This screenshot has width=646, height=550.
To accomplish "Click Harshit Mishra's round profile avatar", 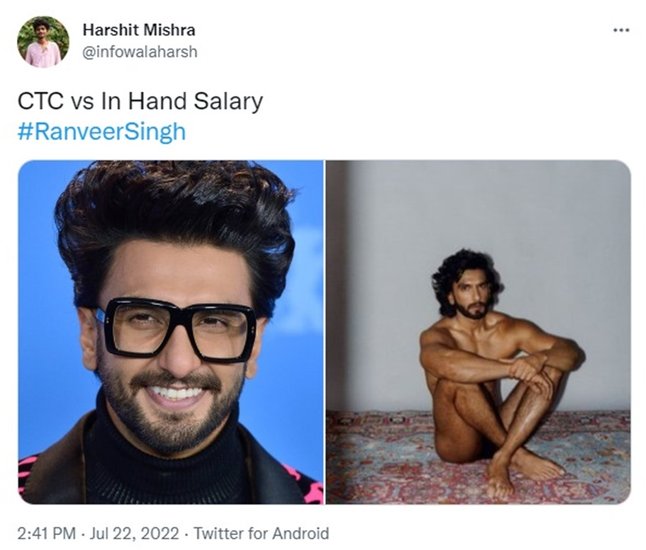I will point(43,42).
